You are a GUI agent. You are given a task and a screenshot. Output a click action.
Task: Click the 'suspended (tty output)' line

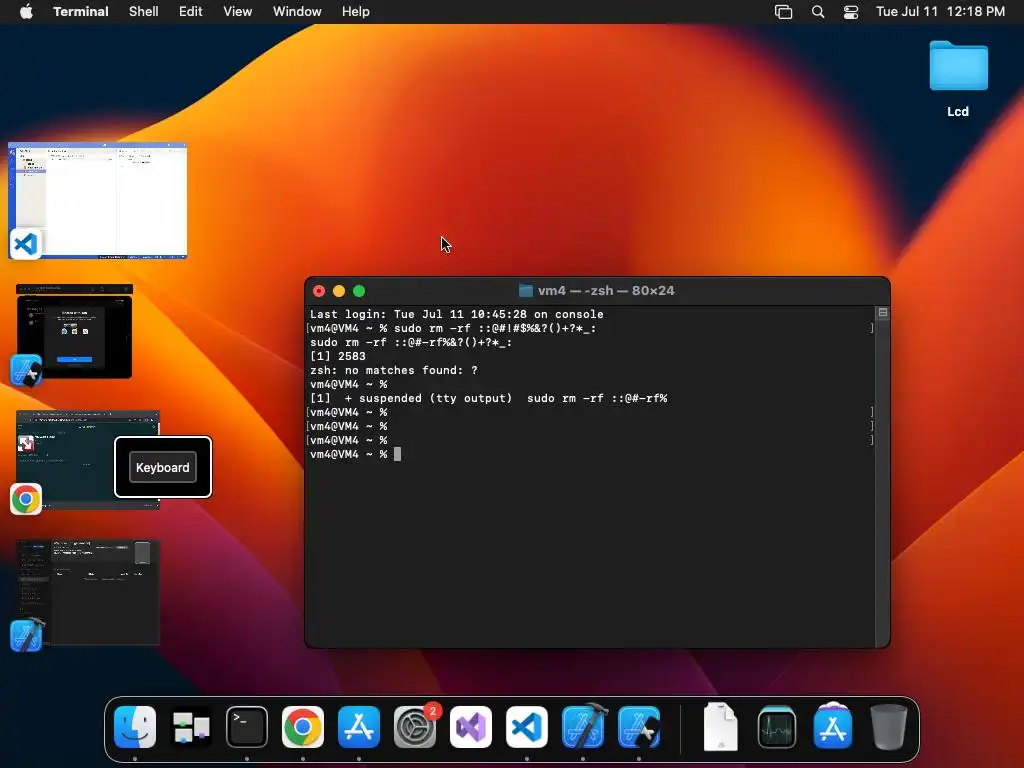pos(488,398)
